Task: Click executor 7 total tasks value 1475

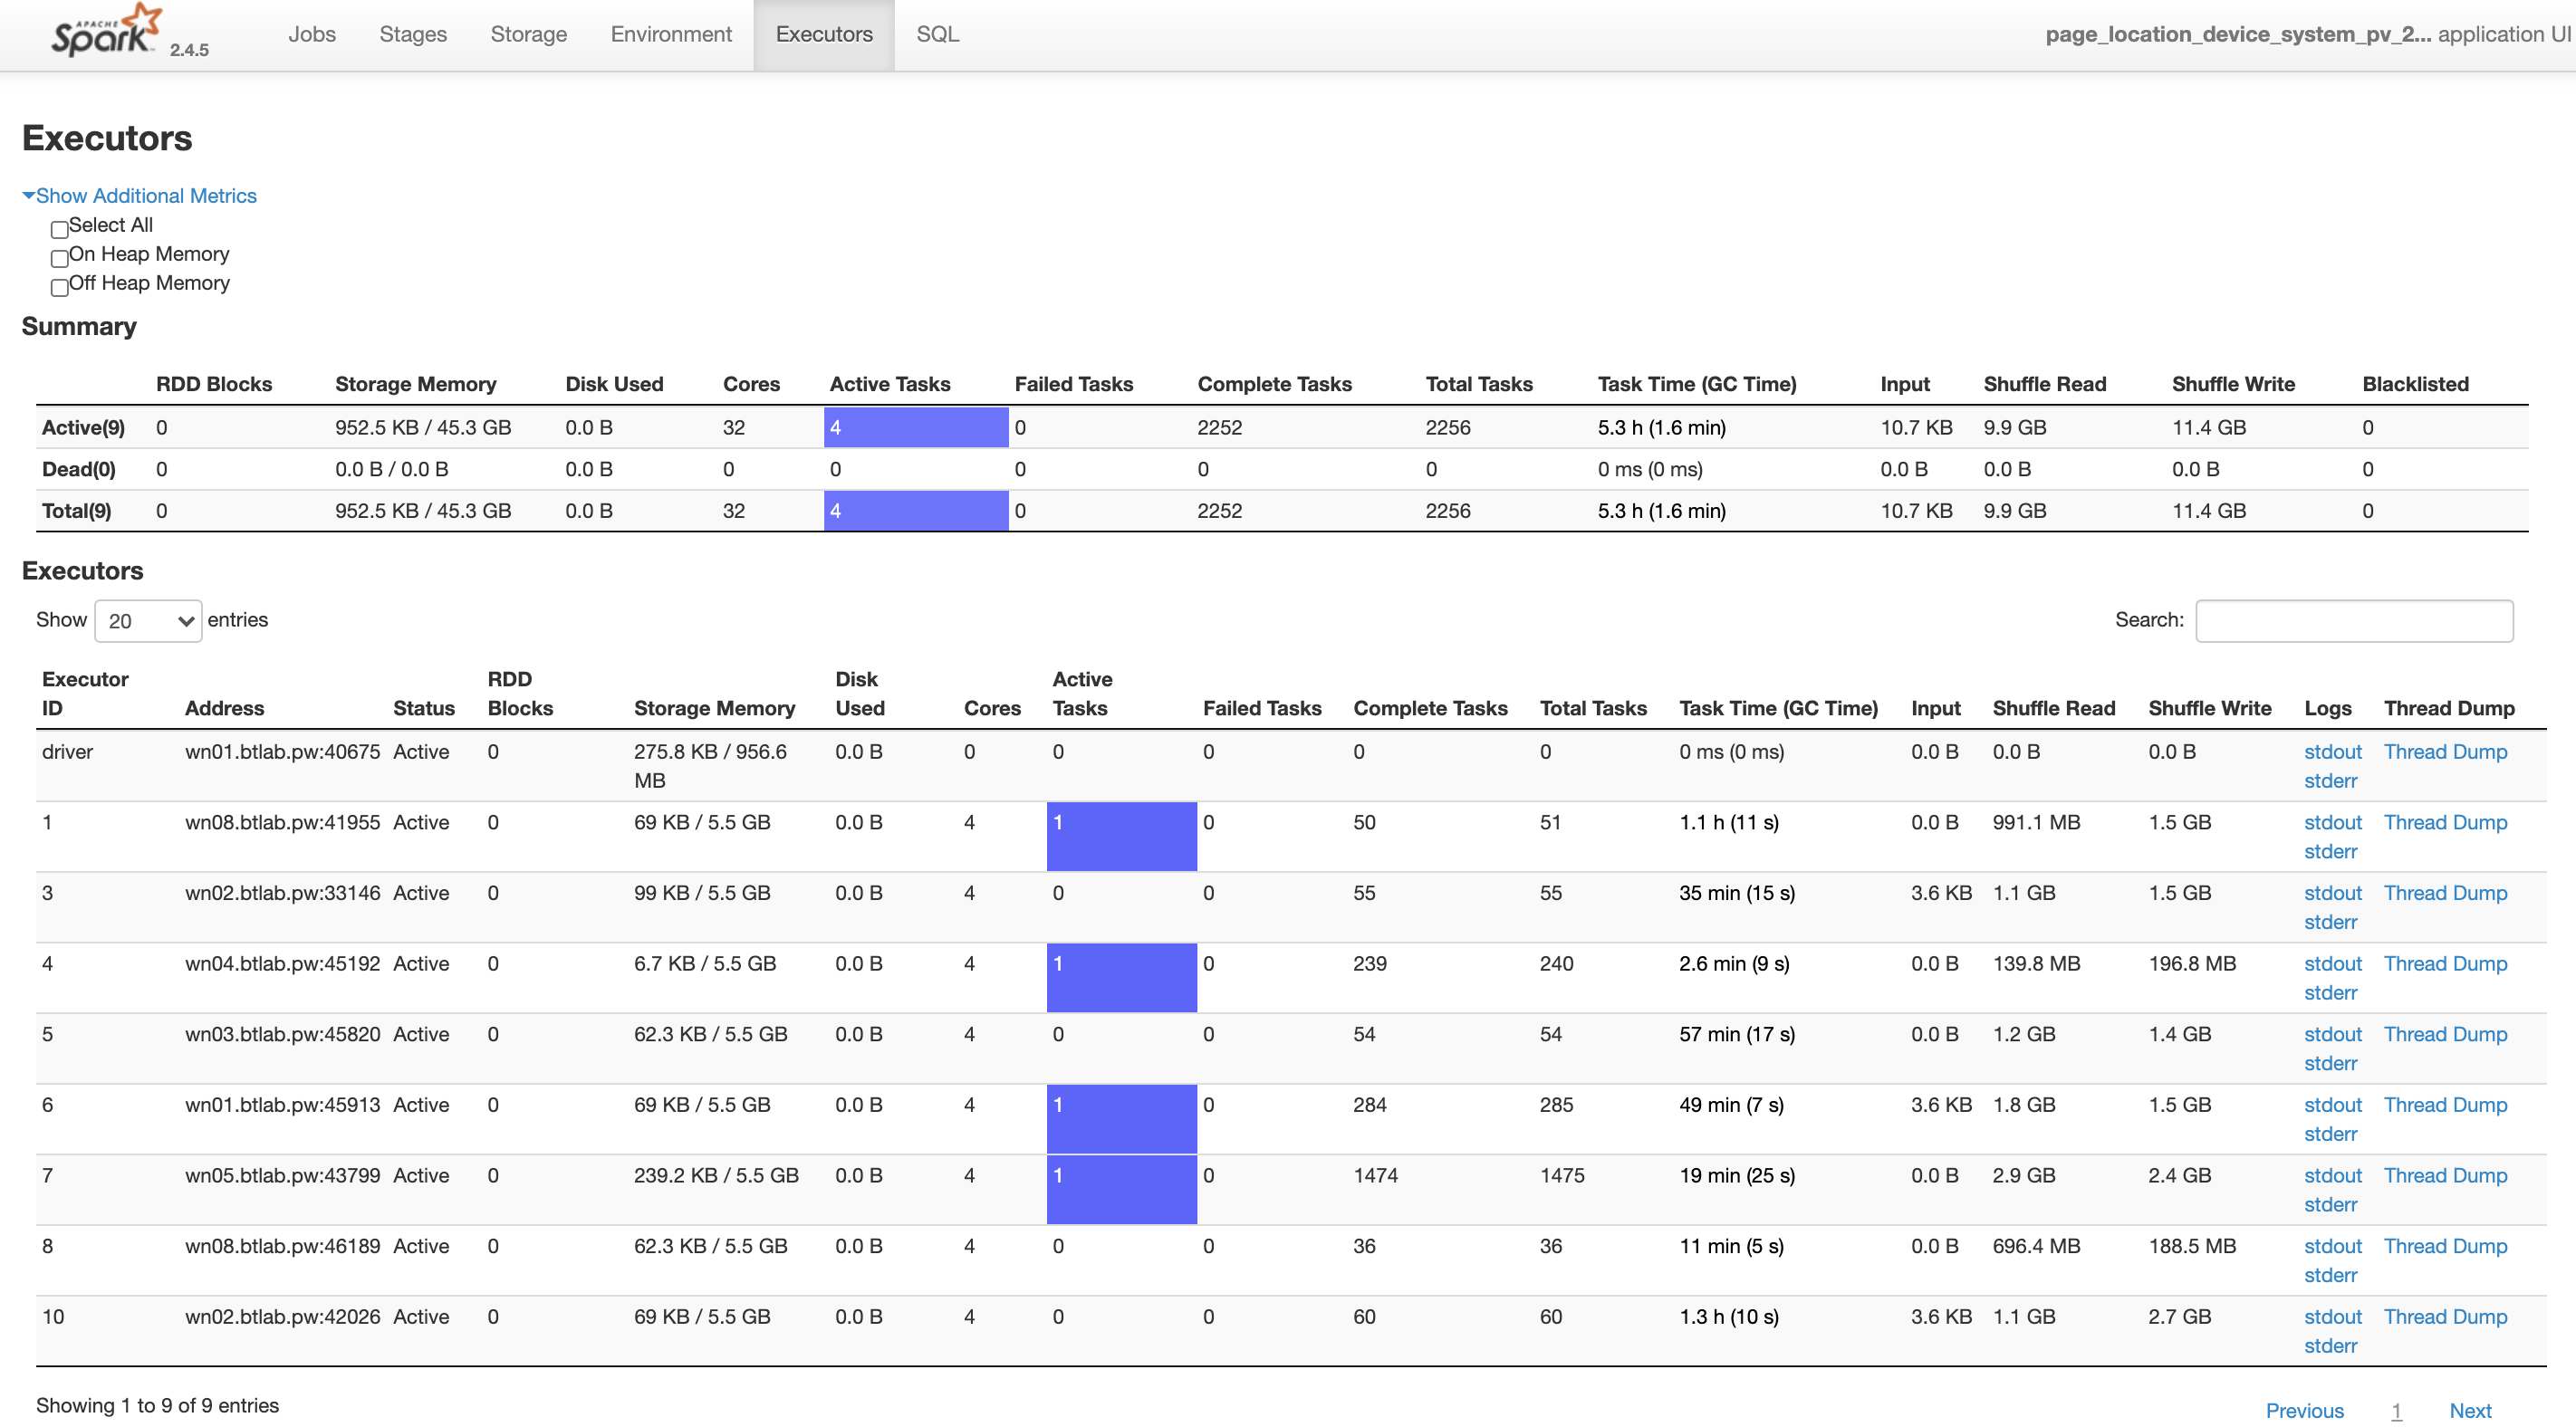Action: (1562, 1176)
